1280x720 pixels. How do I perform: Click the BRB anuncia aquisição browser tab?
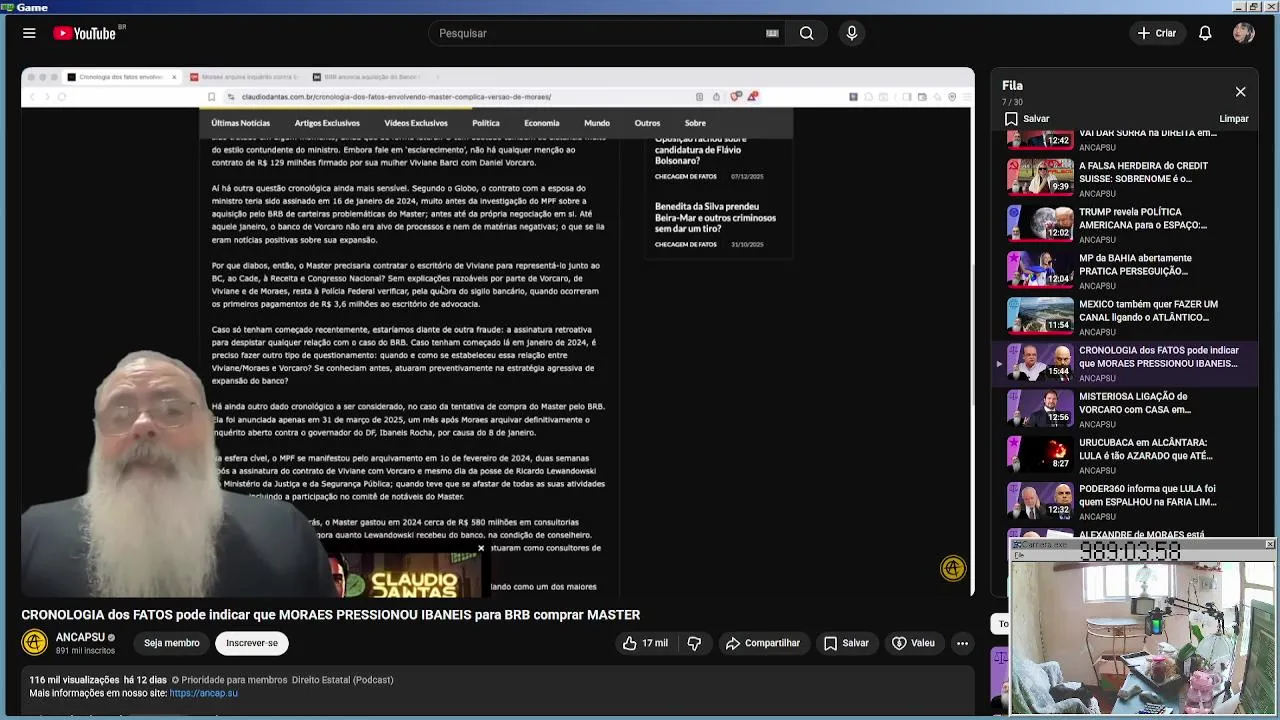366,77
